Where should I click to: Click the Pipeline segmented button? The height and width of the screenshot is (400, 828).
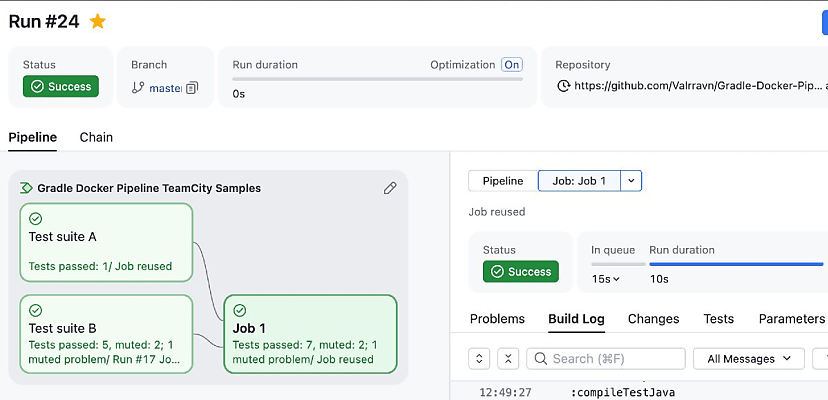click(503, 181)
